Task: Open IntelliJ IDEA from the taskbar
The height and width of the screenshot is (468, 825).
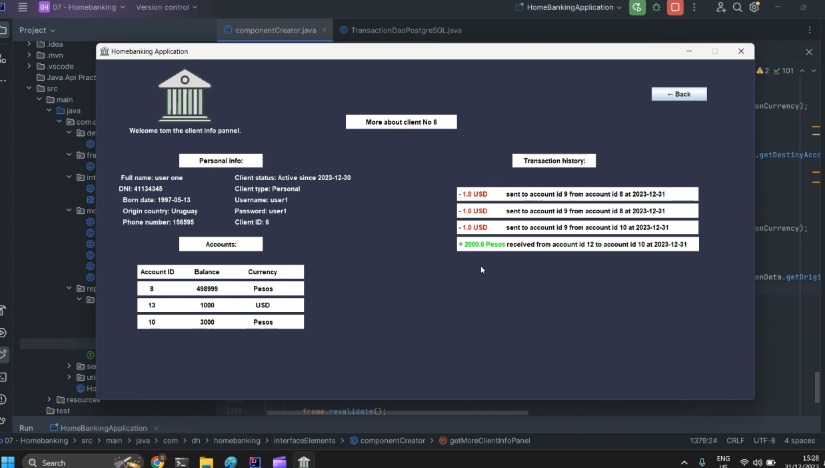Action: click(255, 462)
